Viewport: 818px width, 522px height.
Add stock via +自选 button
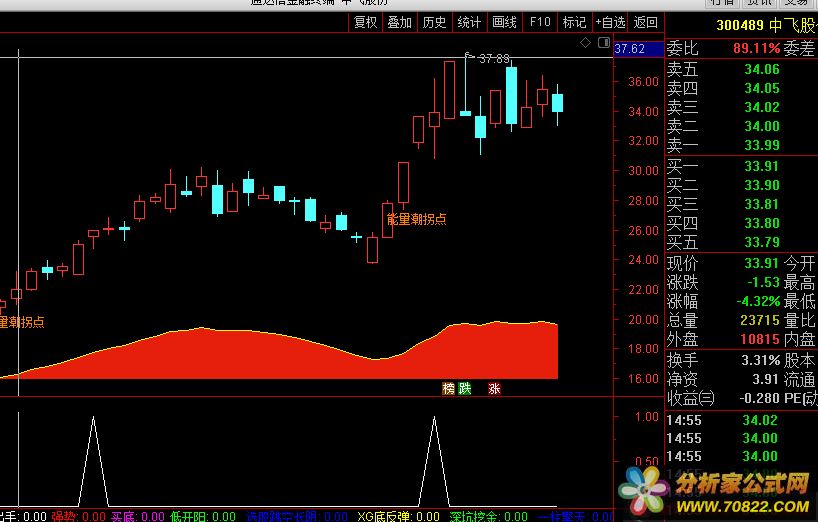[610, 22]
